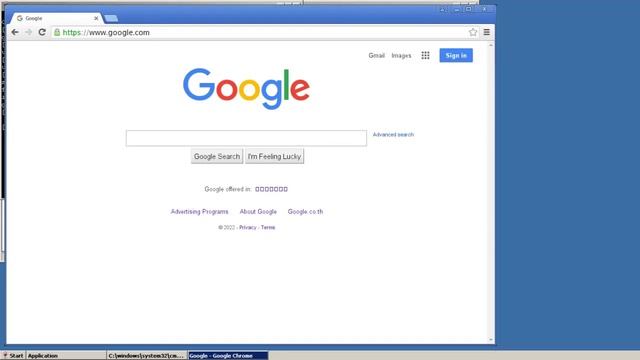640x360 pixels.
Task: Open the Google apps grid icon
Action: coord(425,56)
